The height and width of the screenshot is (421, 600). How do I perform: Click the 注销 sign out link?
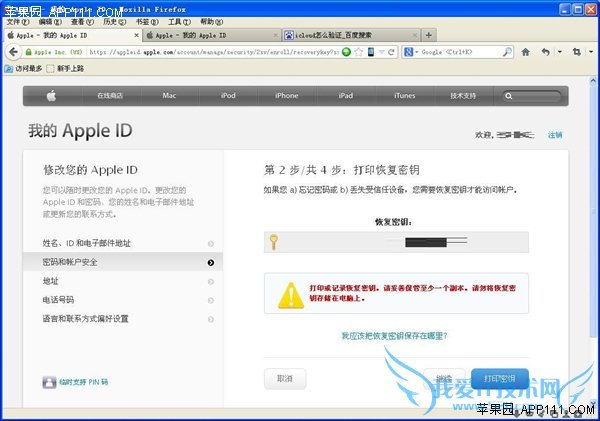pos(555,135)
